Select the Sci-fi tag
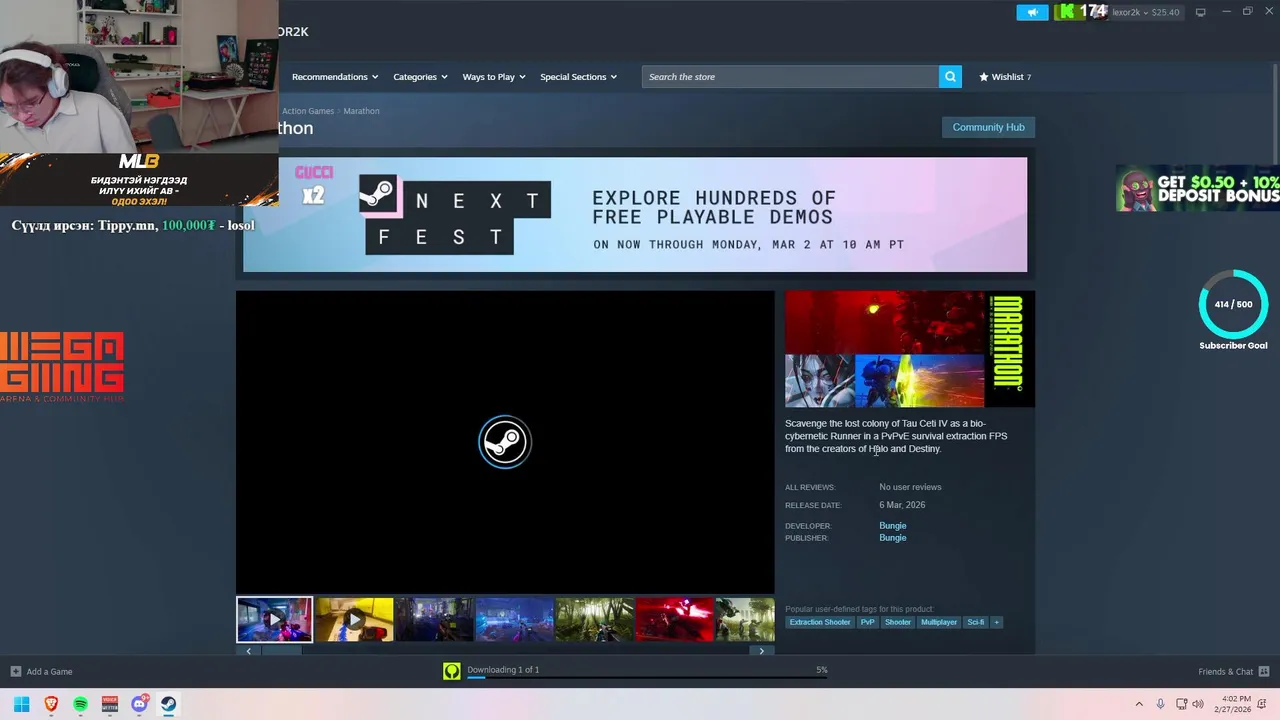1280x720 pixels. 975,622
